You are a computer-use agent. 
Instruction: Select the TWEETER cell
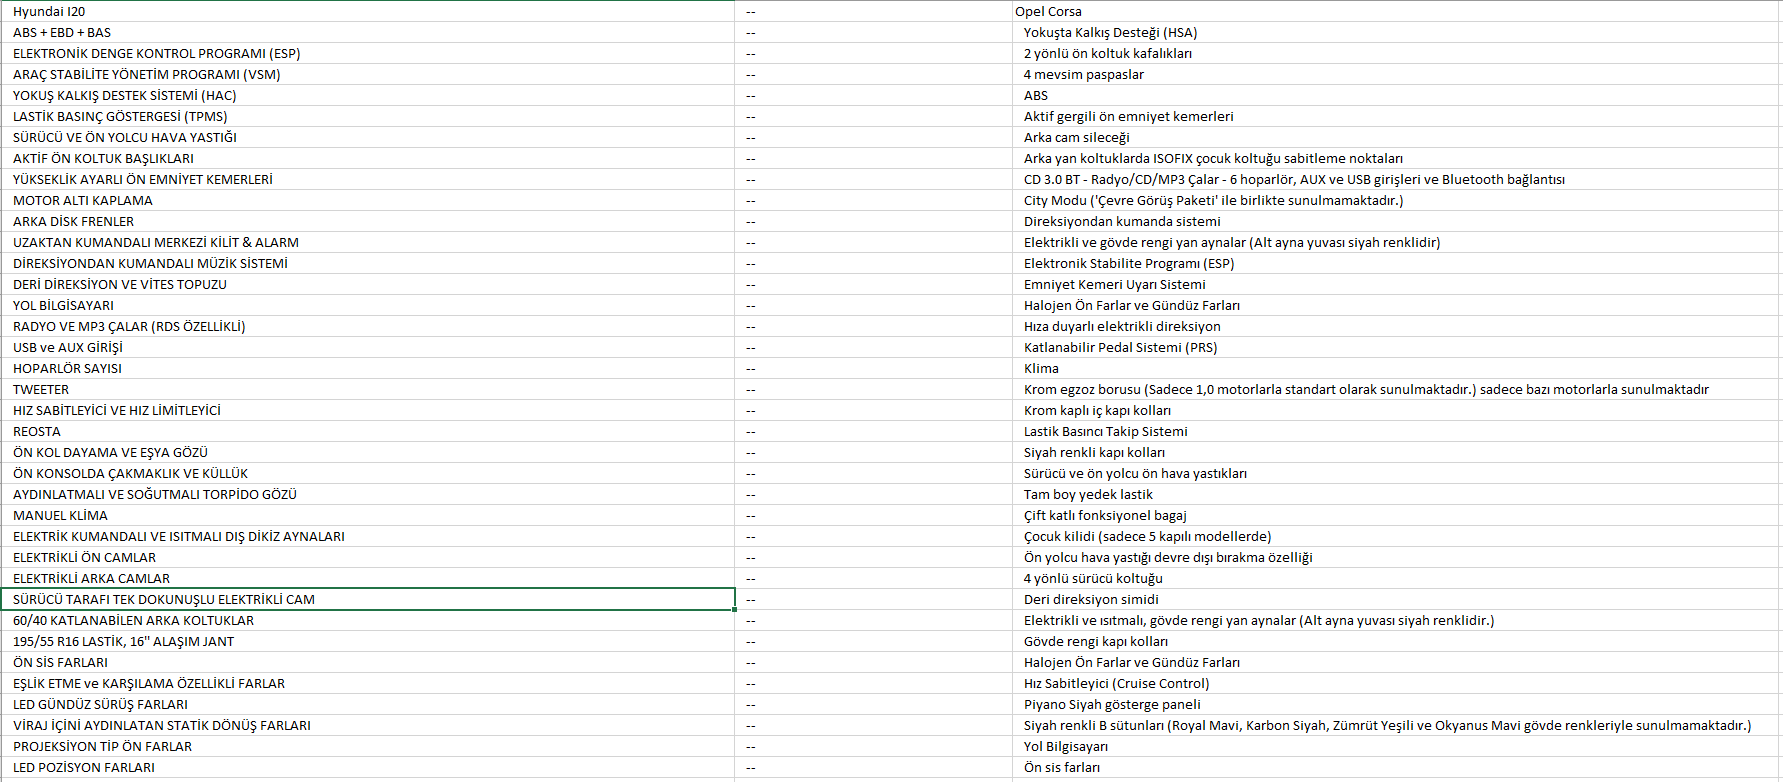(368, 389)
